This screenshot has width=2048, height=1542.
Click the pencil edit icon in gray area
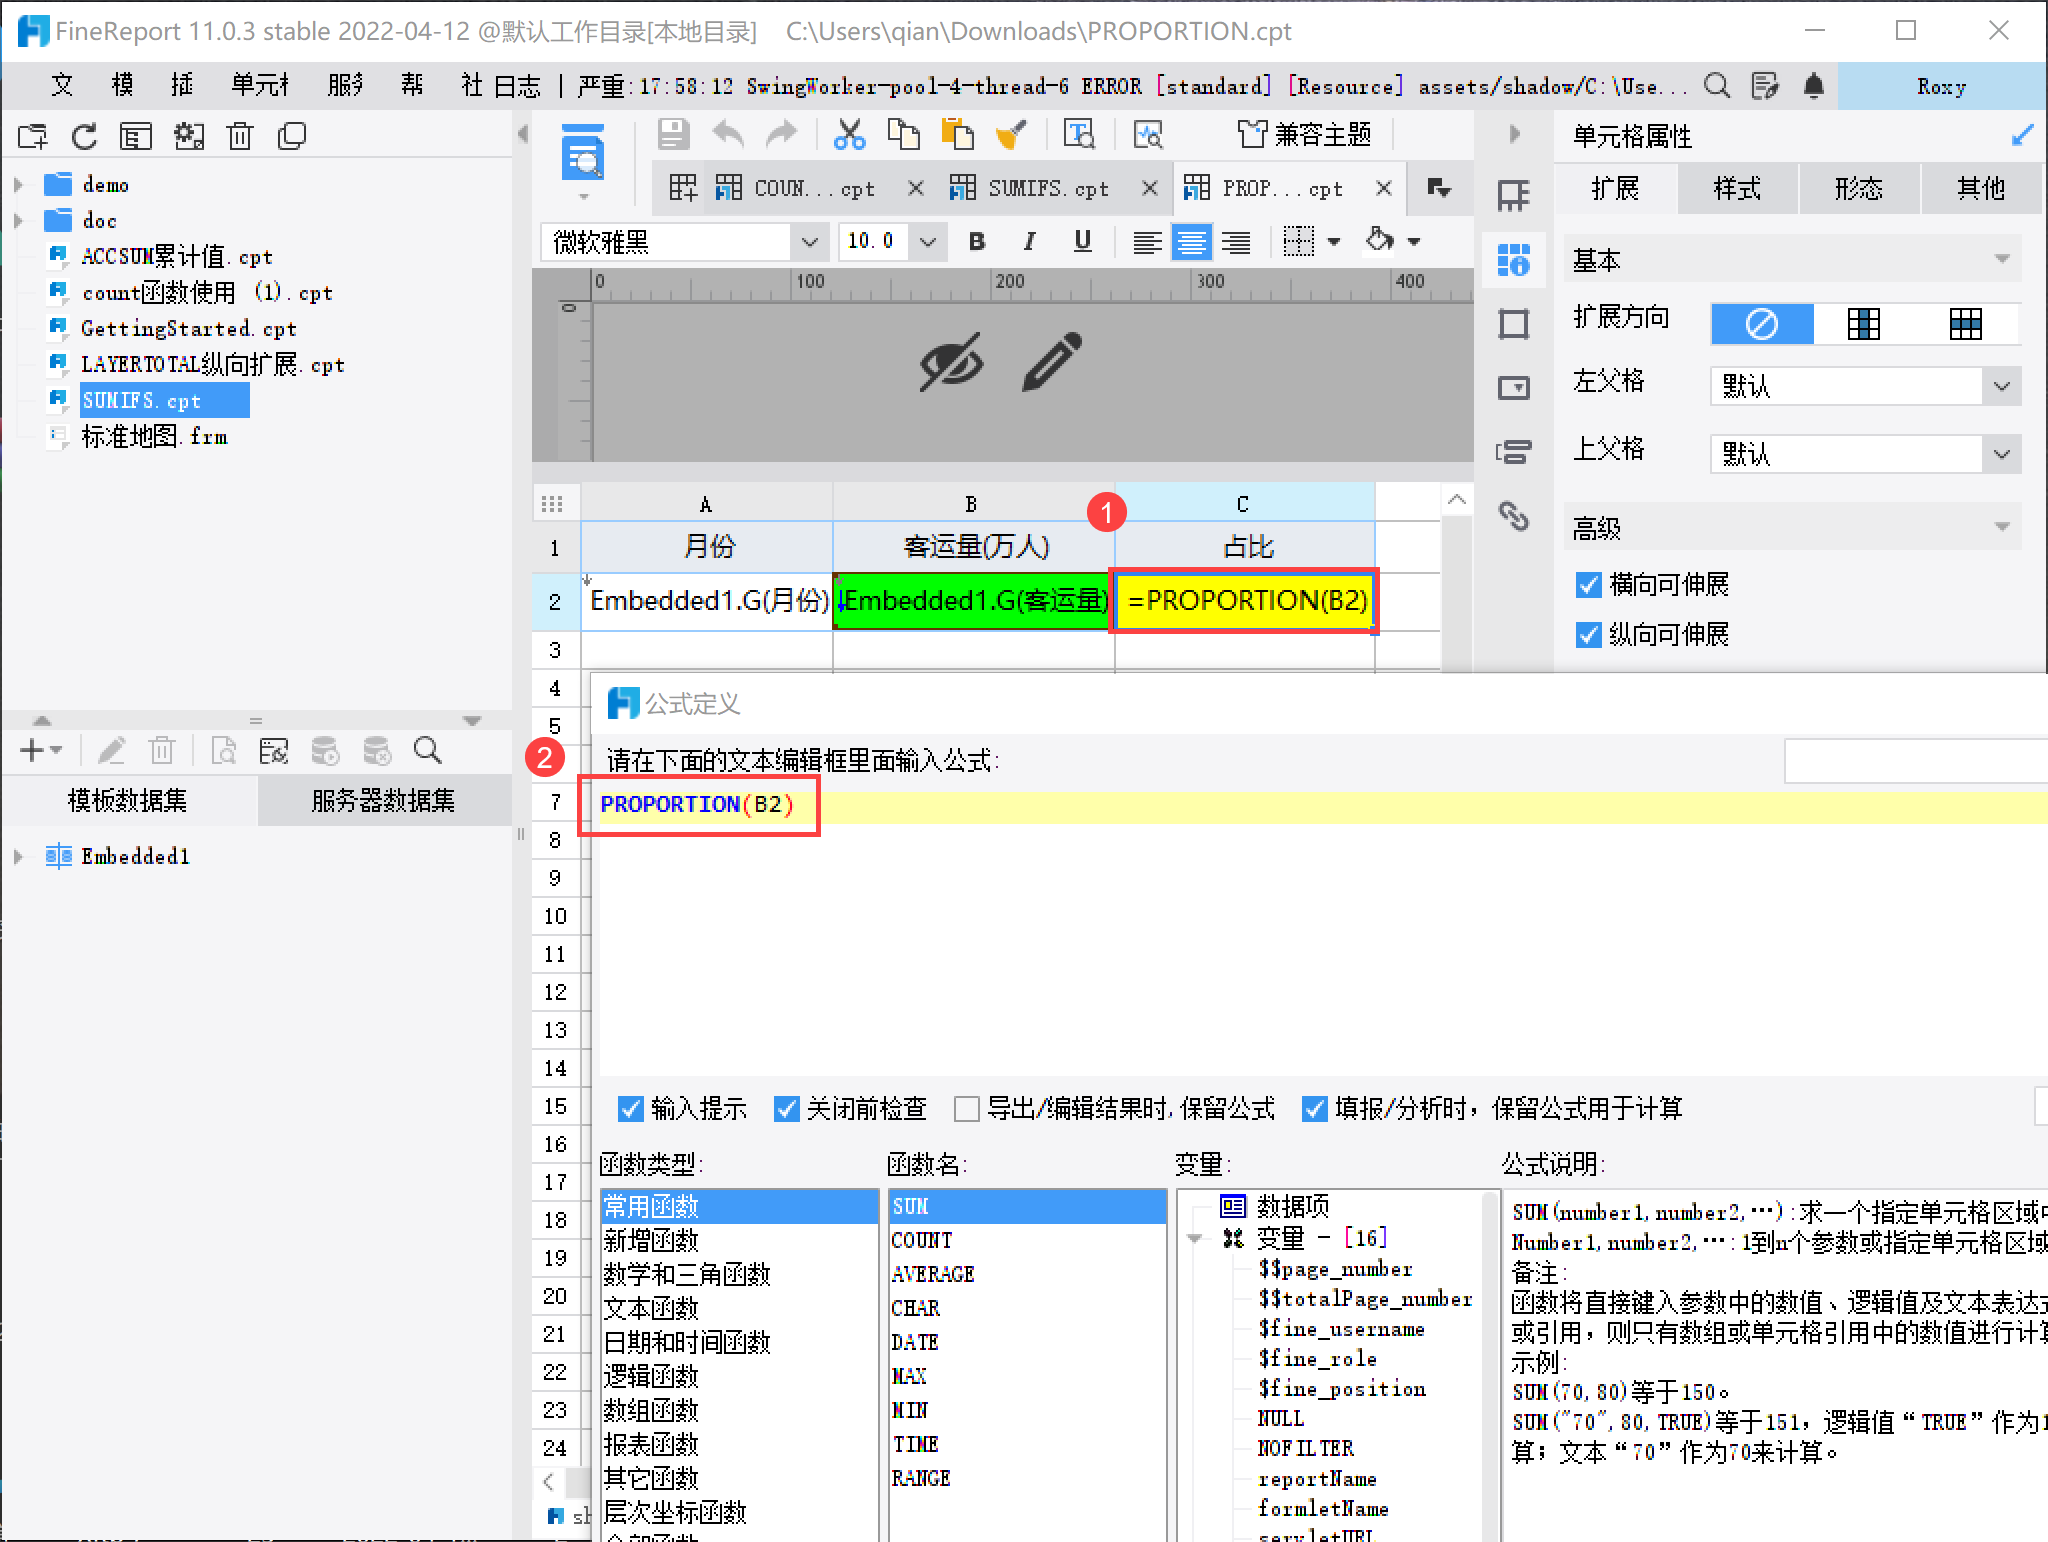coord(1052,361)
